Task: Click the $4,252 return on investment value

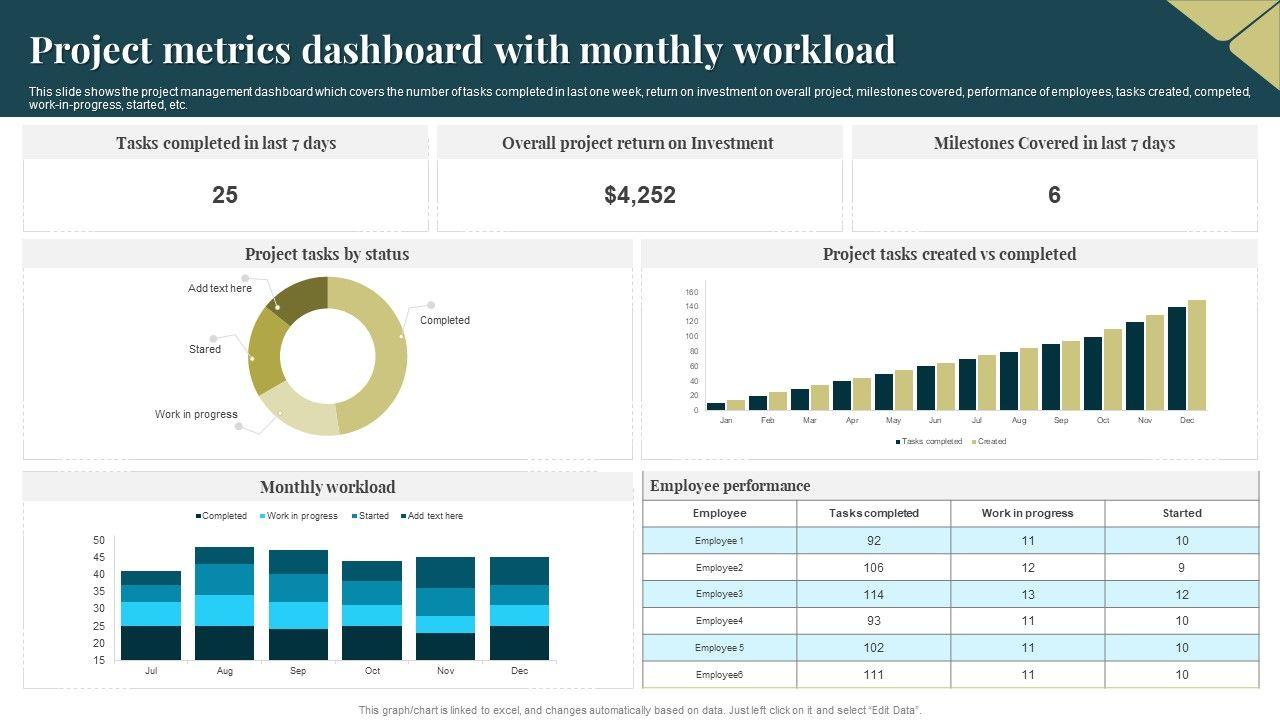Action: pyautogui.click(x=640, y=195)
